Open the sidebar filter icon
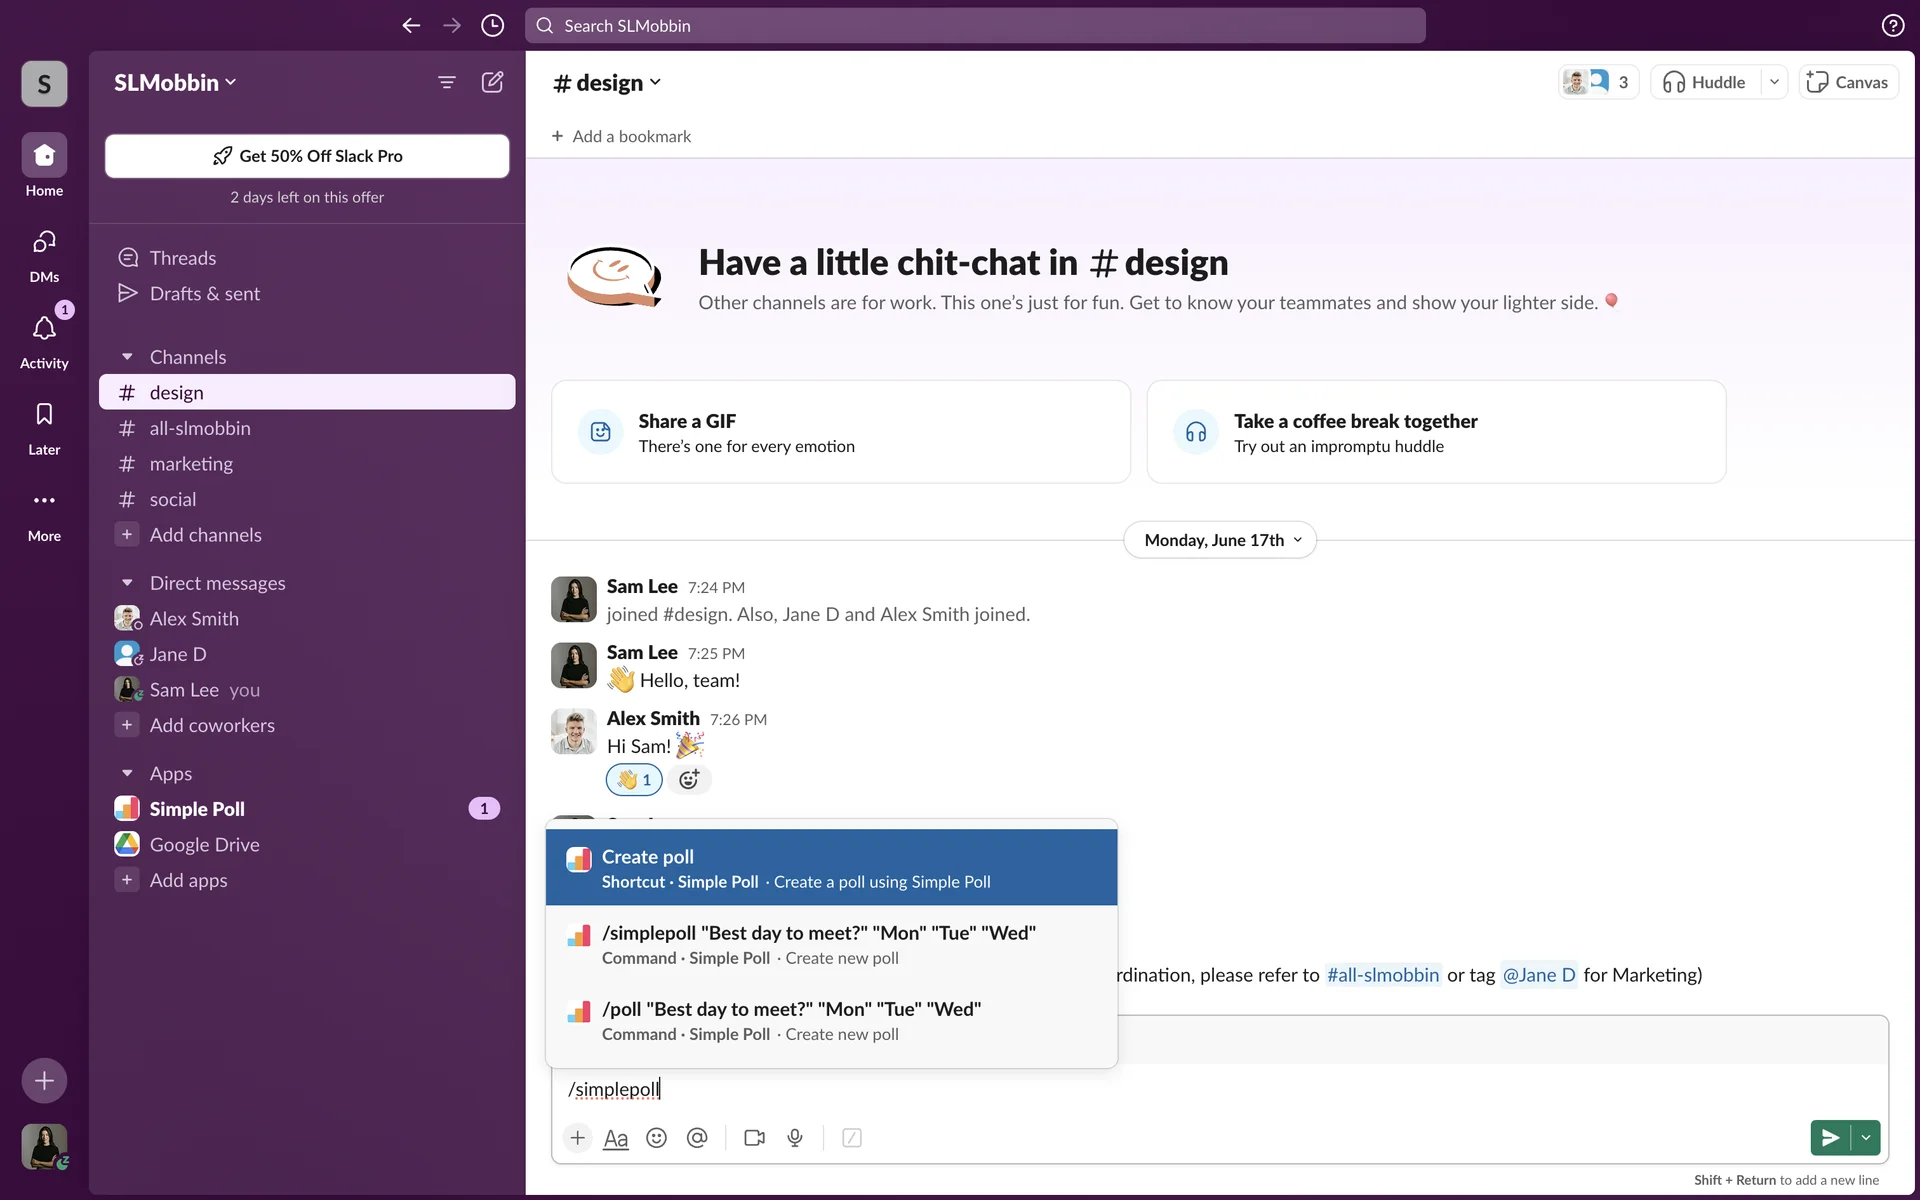Viewport: 1920px width, 1200px height. 447,82
